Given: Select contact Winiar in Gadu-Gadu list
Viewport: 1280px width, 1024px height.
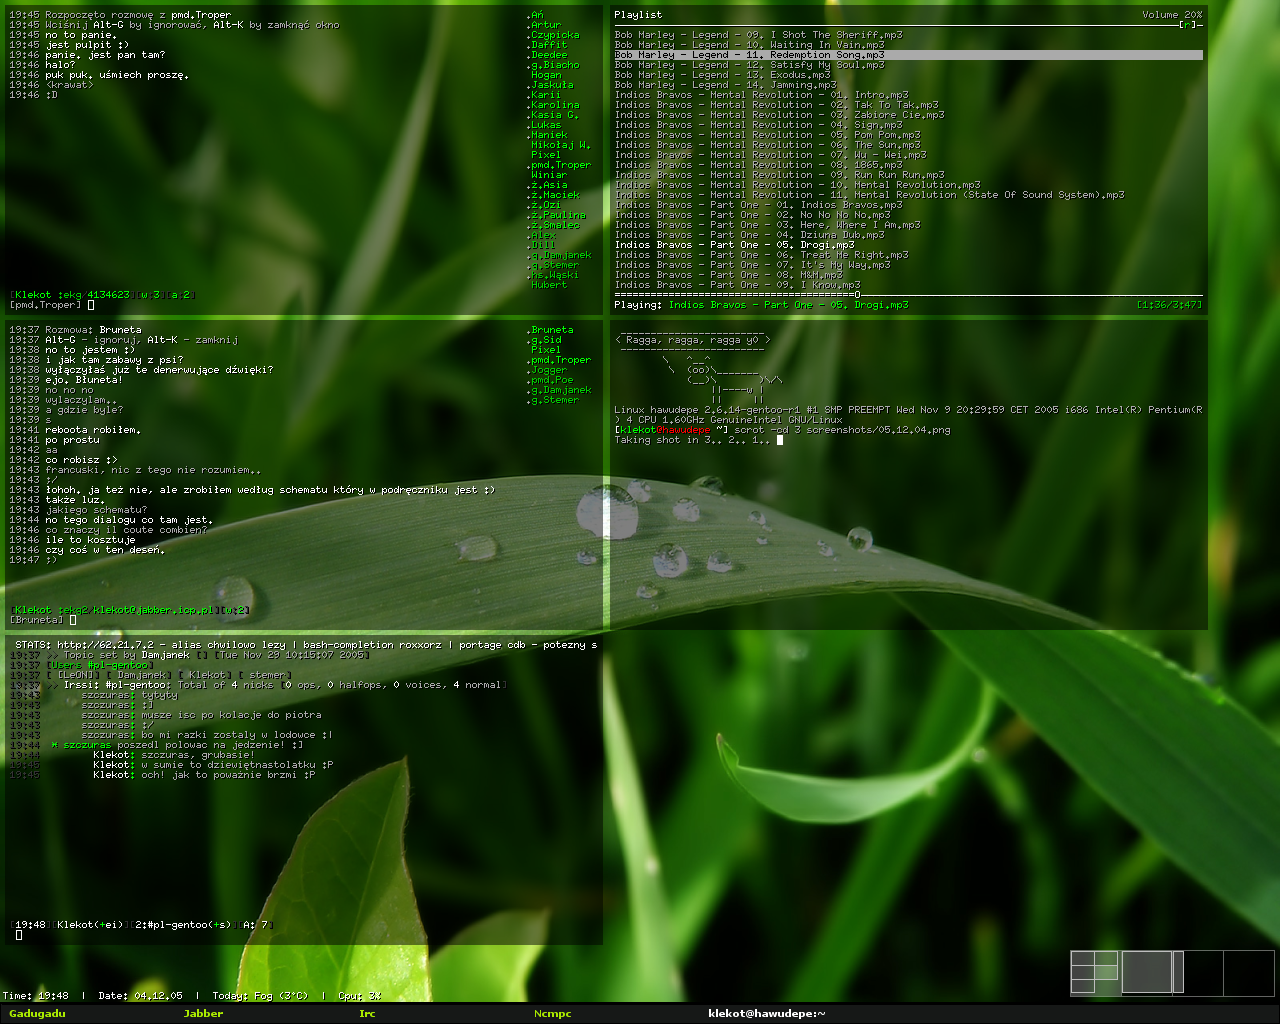Looking at the screenshot, I should tap(549, 175).
